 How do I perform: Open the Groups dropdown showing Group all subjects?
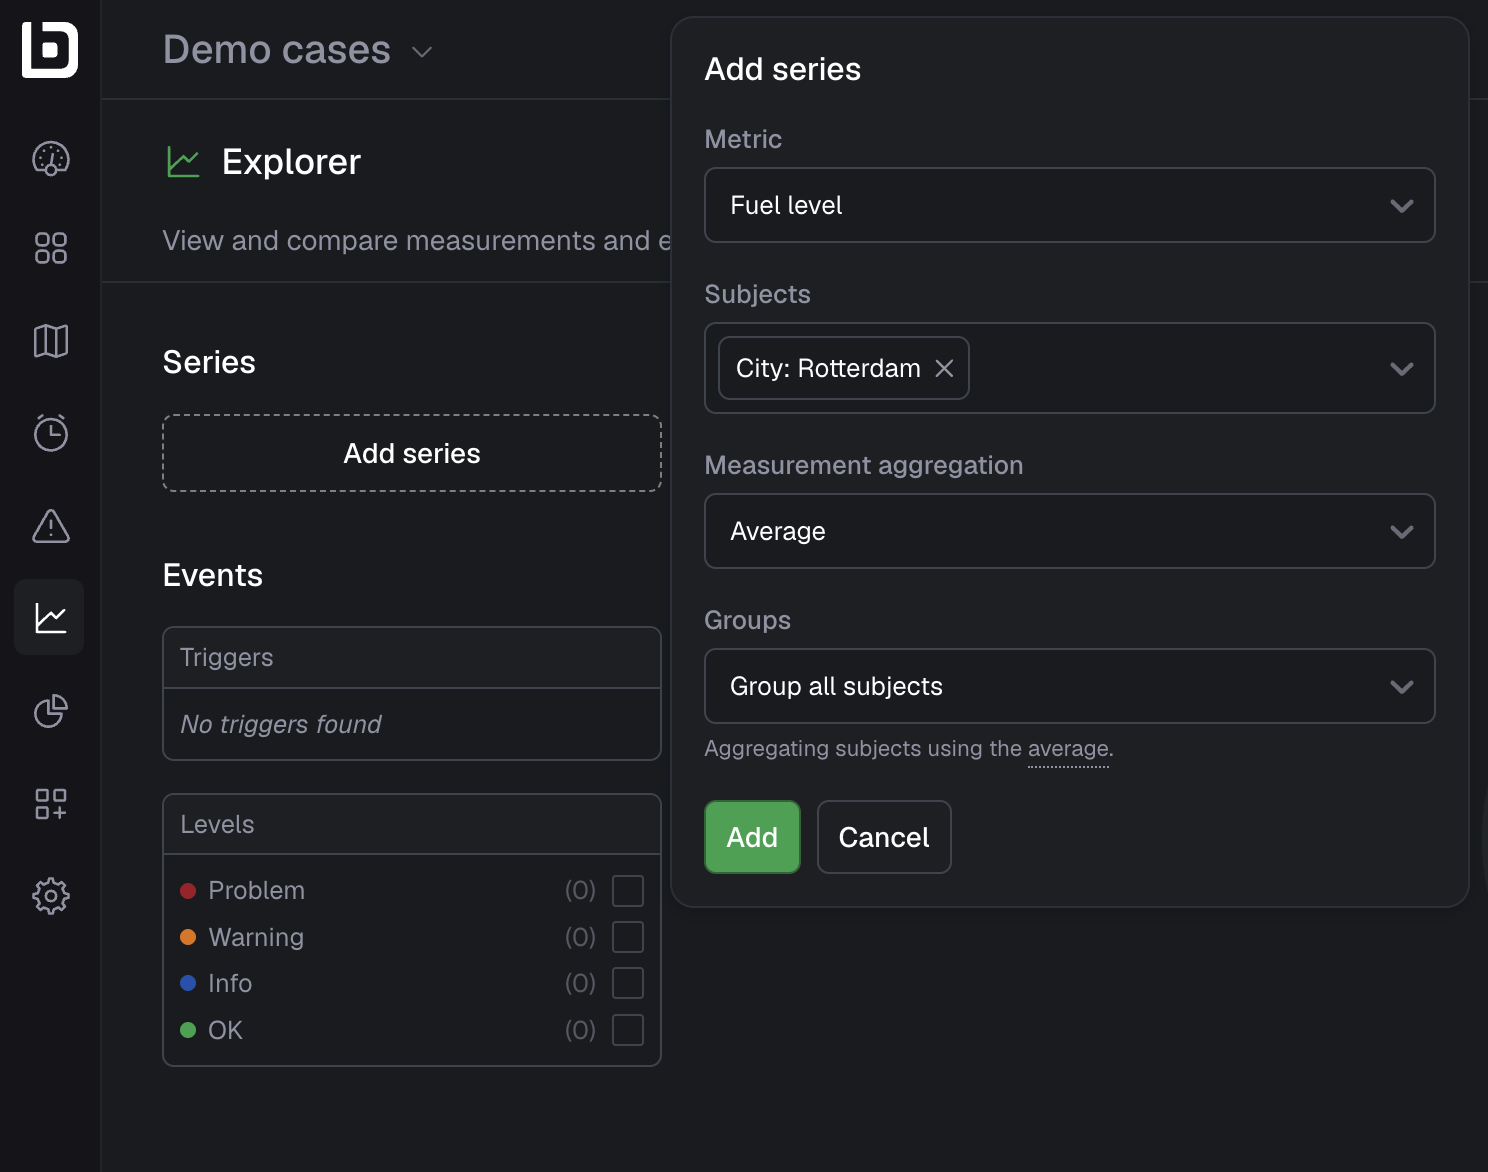coord(1070,686)
